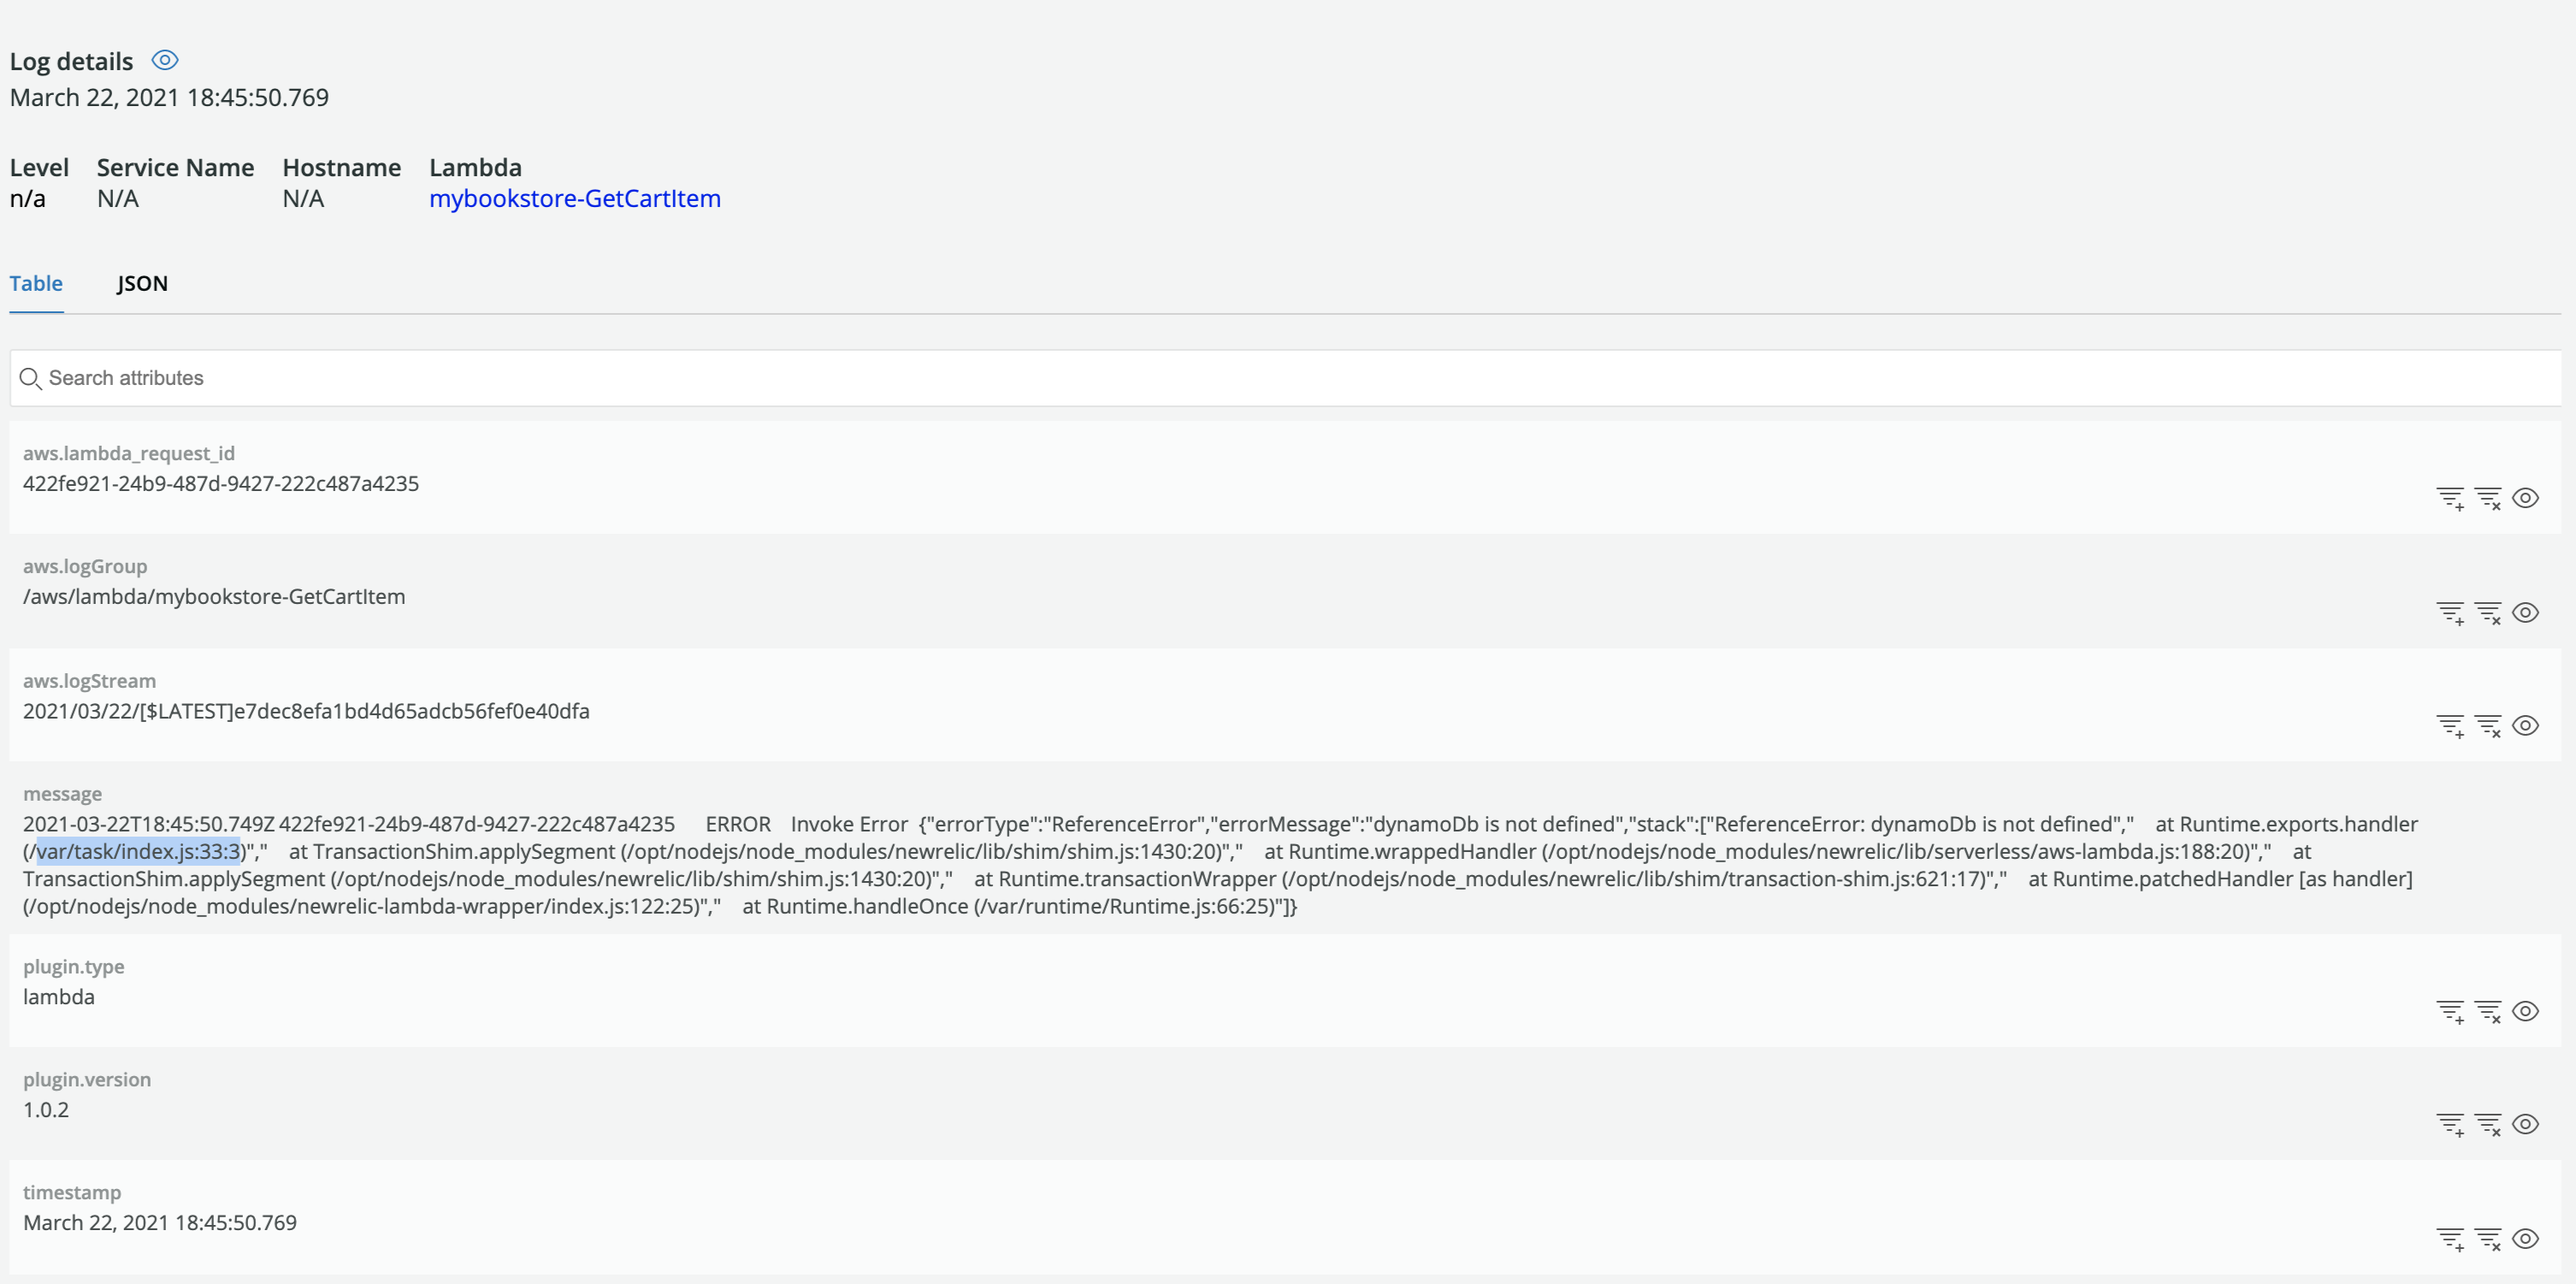
Task: Add filter for aws.logStream value
Action: click(2450, 726)
